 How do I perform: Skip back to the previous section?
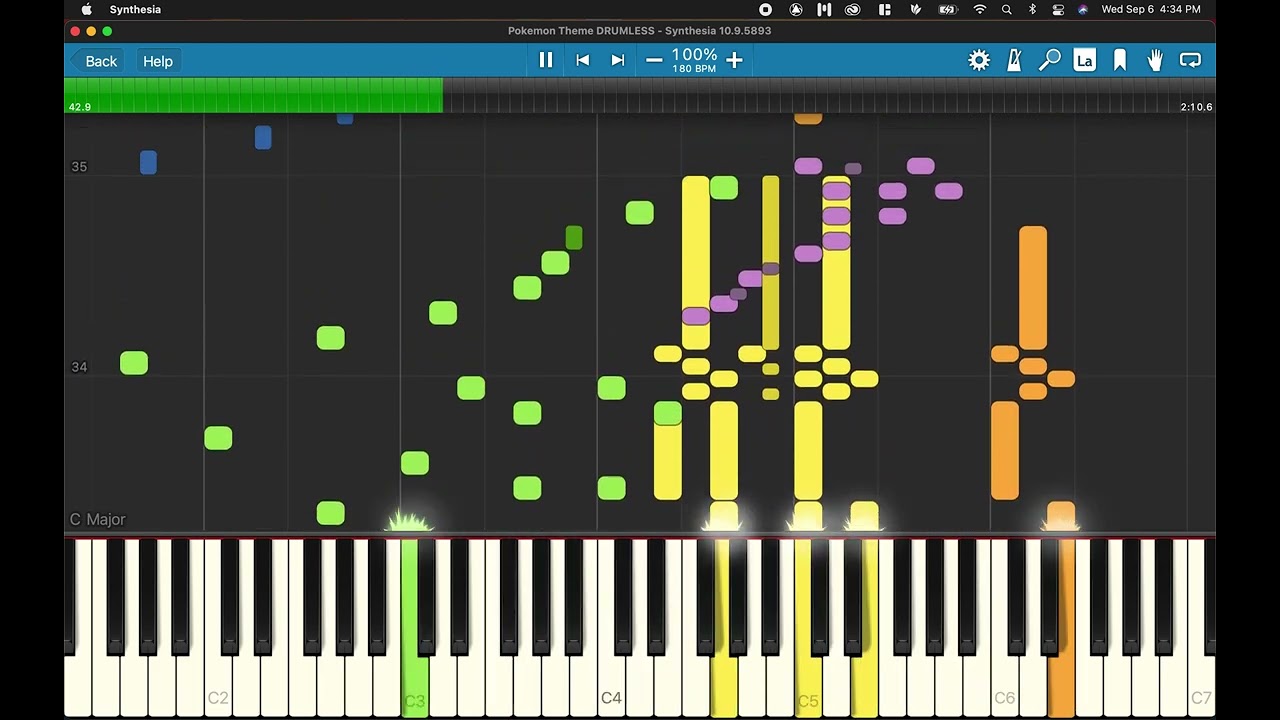582,60
